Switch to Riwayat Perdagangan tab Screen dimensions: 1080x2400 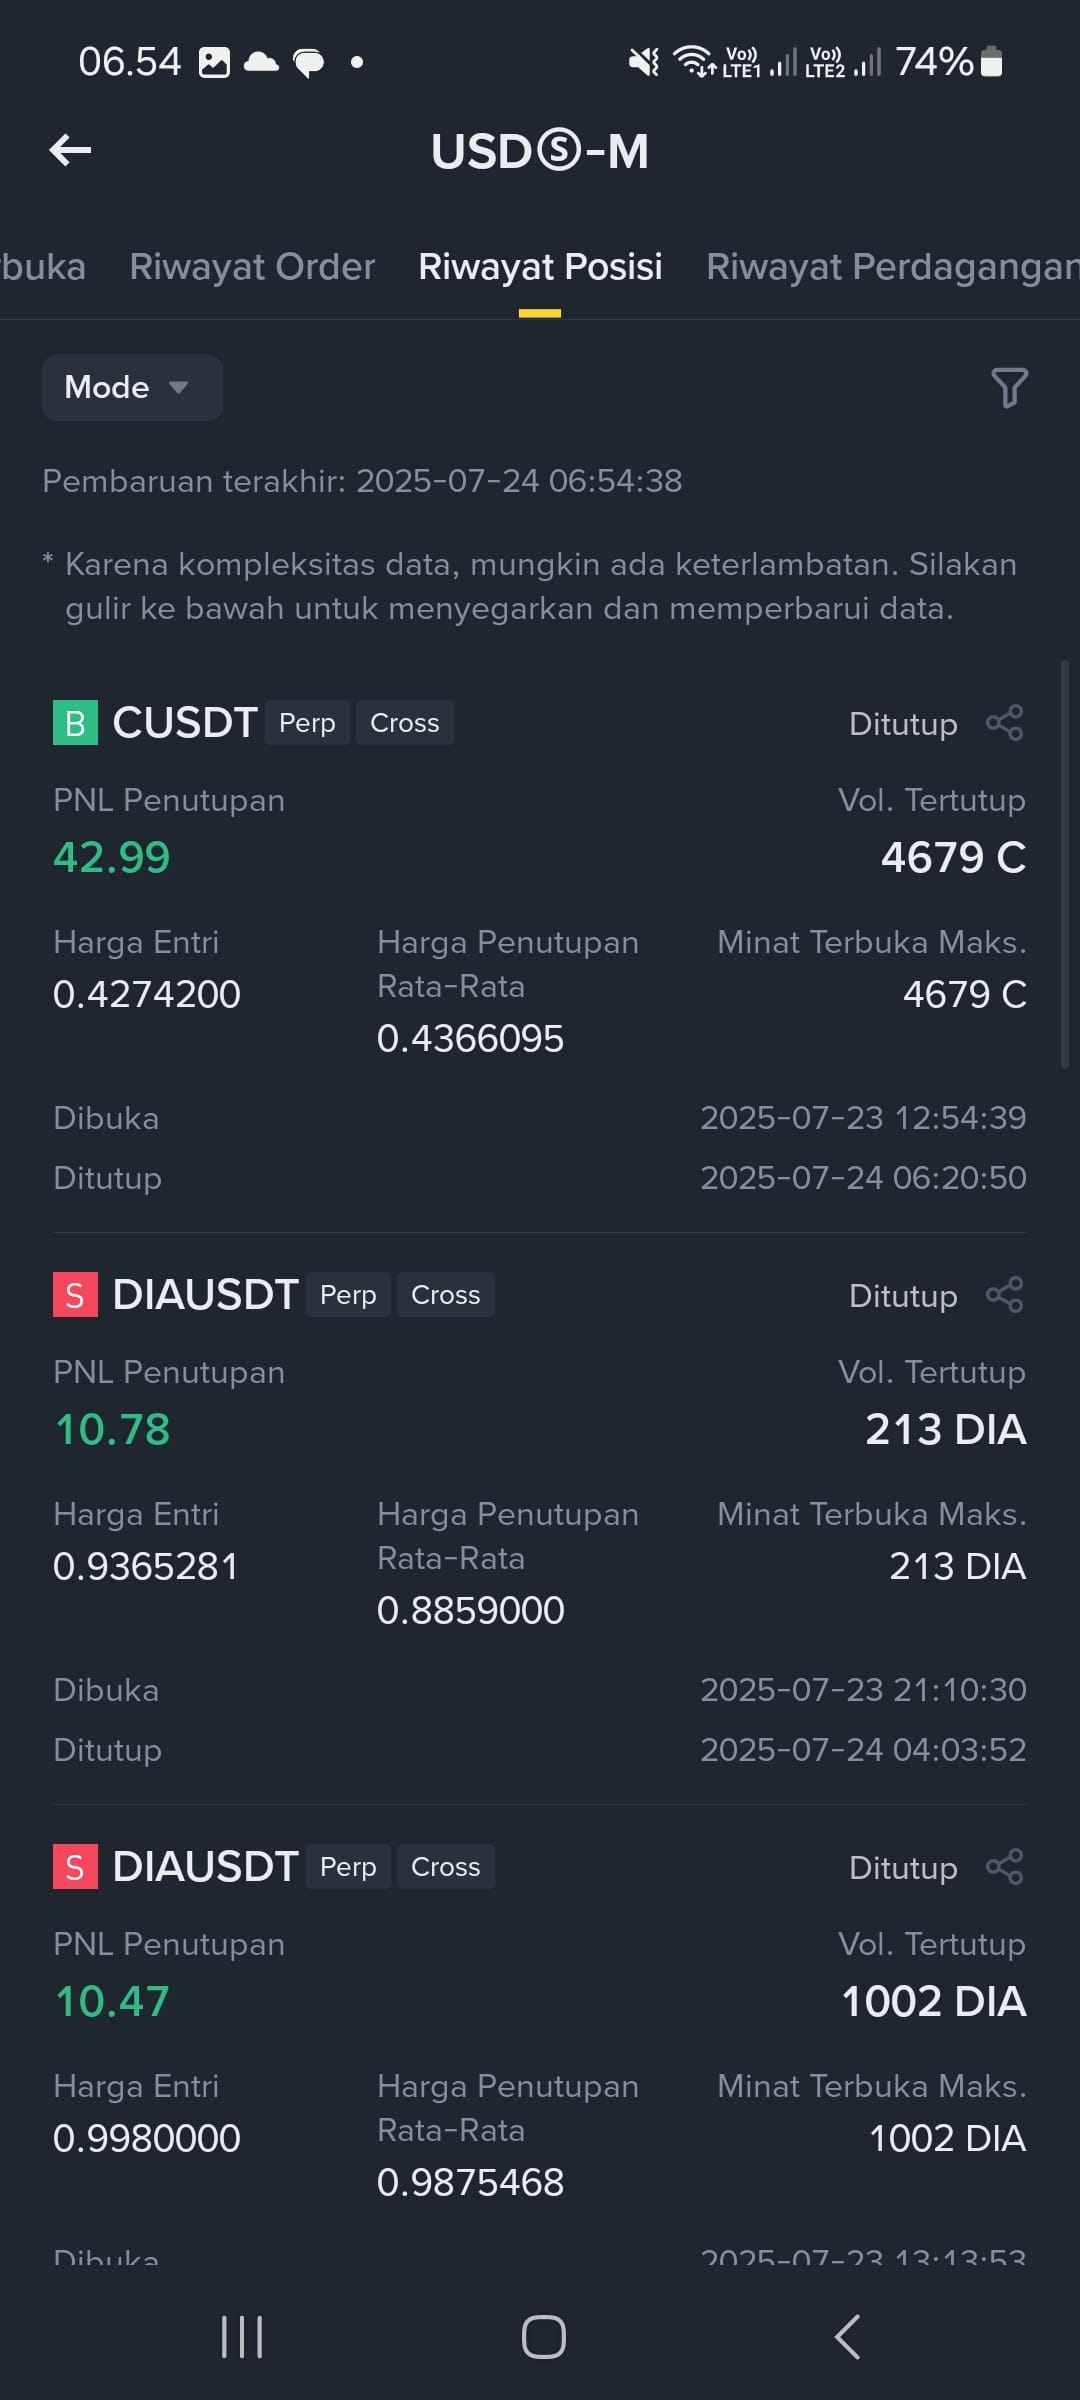tap(892, 267)
